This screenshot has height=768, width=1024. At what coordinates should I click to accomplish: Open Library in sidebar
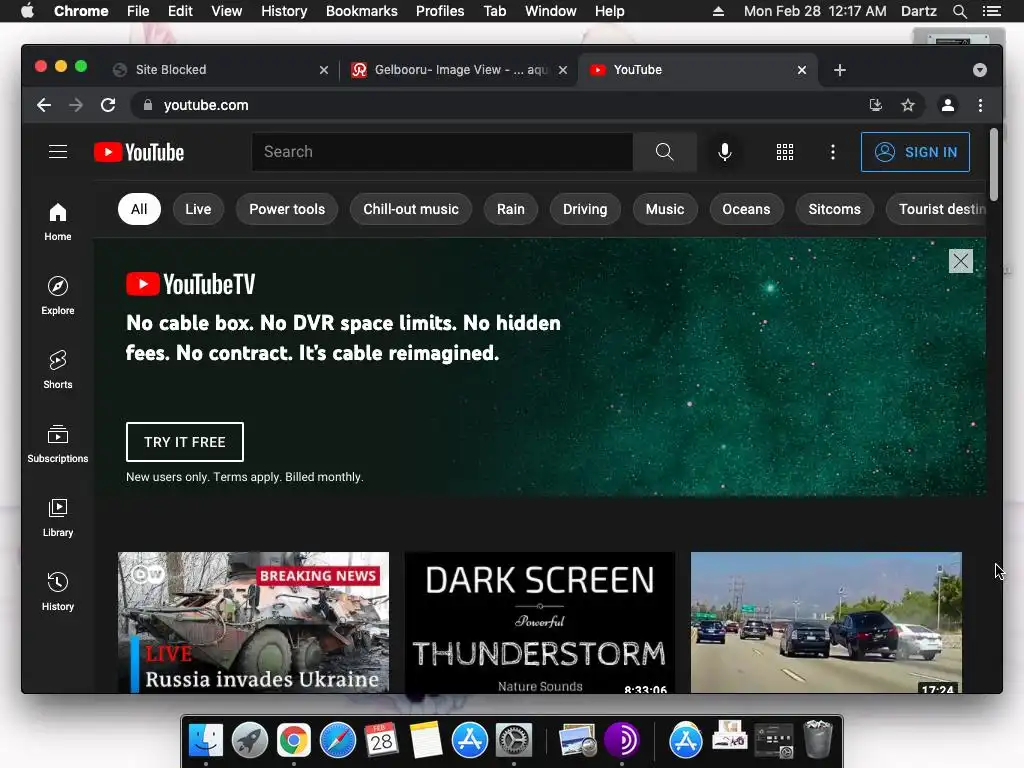(x=57, y=518)
